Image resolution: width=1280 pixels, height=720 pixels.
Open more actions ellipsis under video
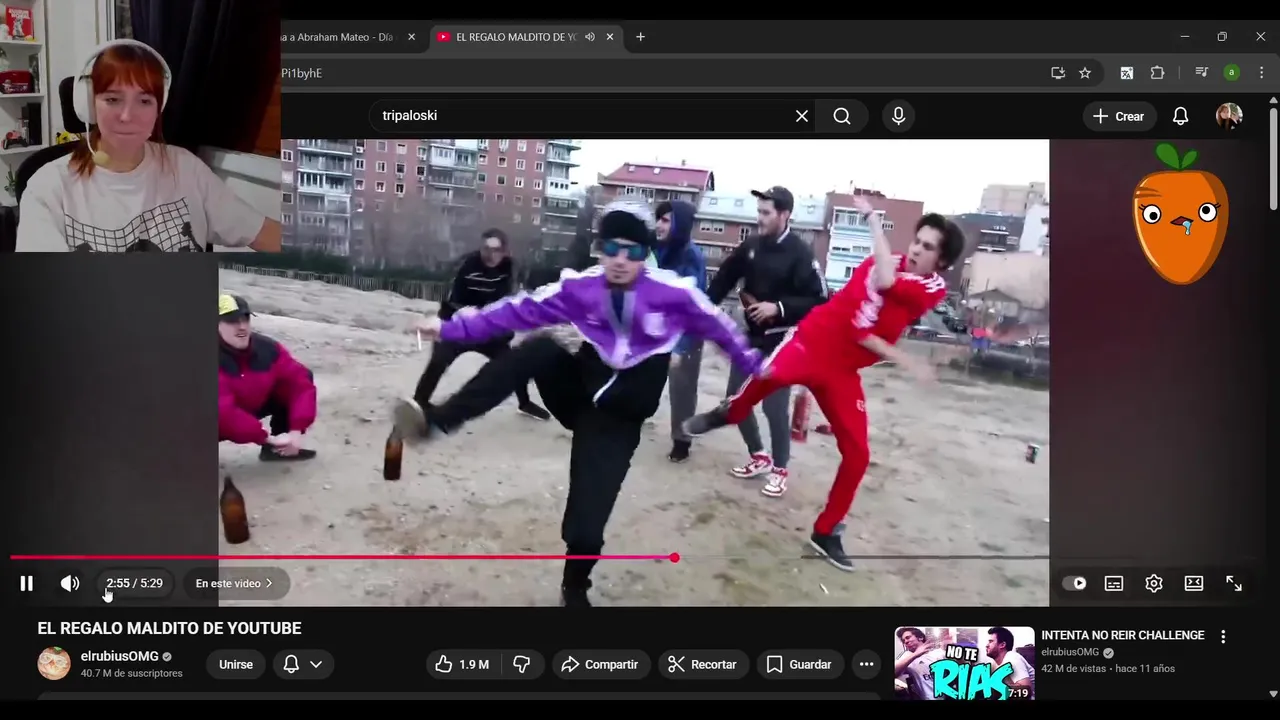pos(866,664)
